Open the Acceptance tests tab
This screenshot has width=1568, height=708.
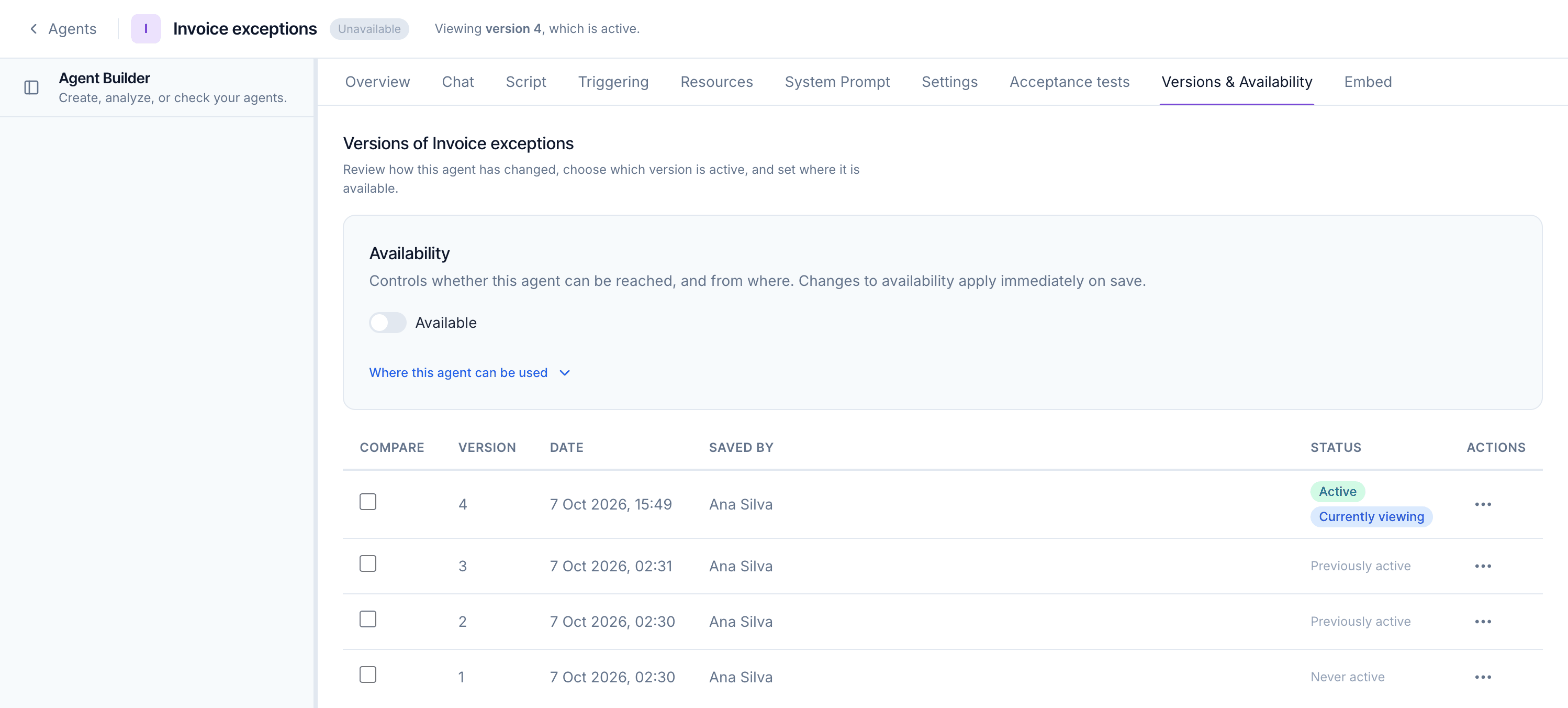tap(1070, 82)
